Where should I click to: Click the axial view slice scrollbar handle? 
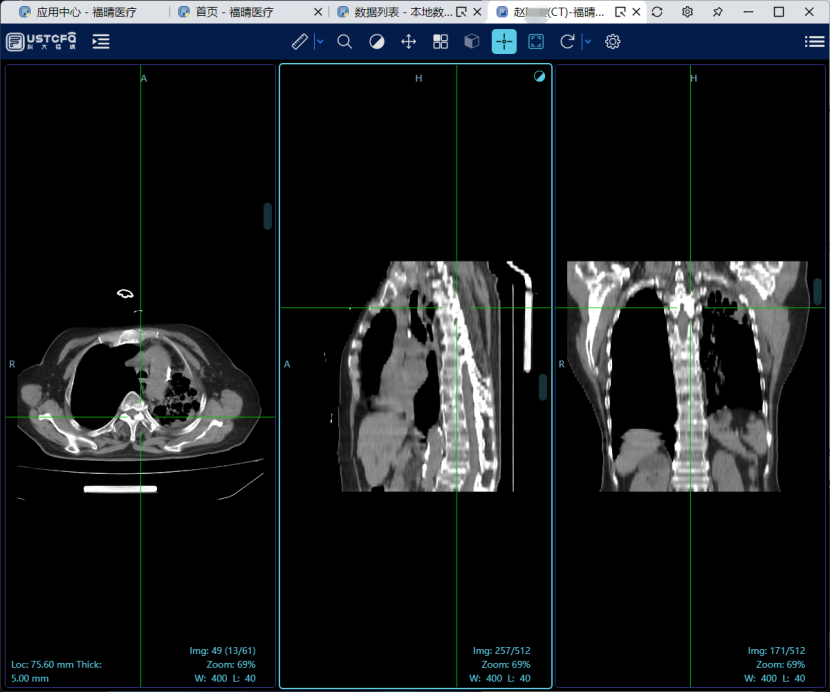pos(268,216)
